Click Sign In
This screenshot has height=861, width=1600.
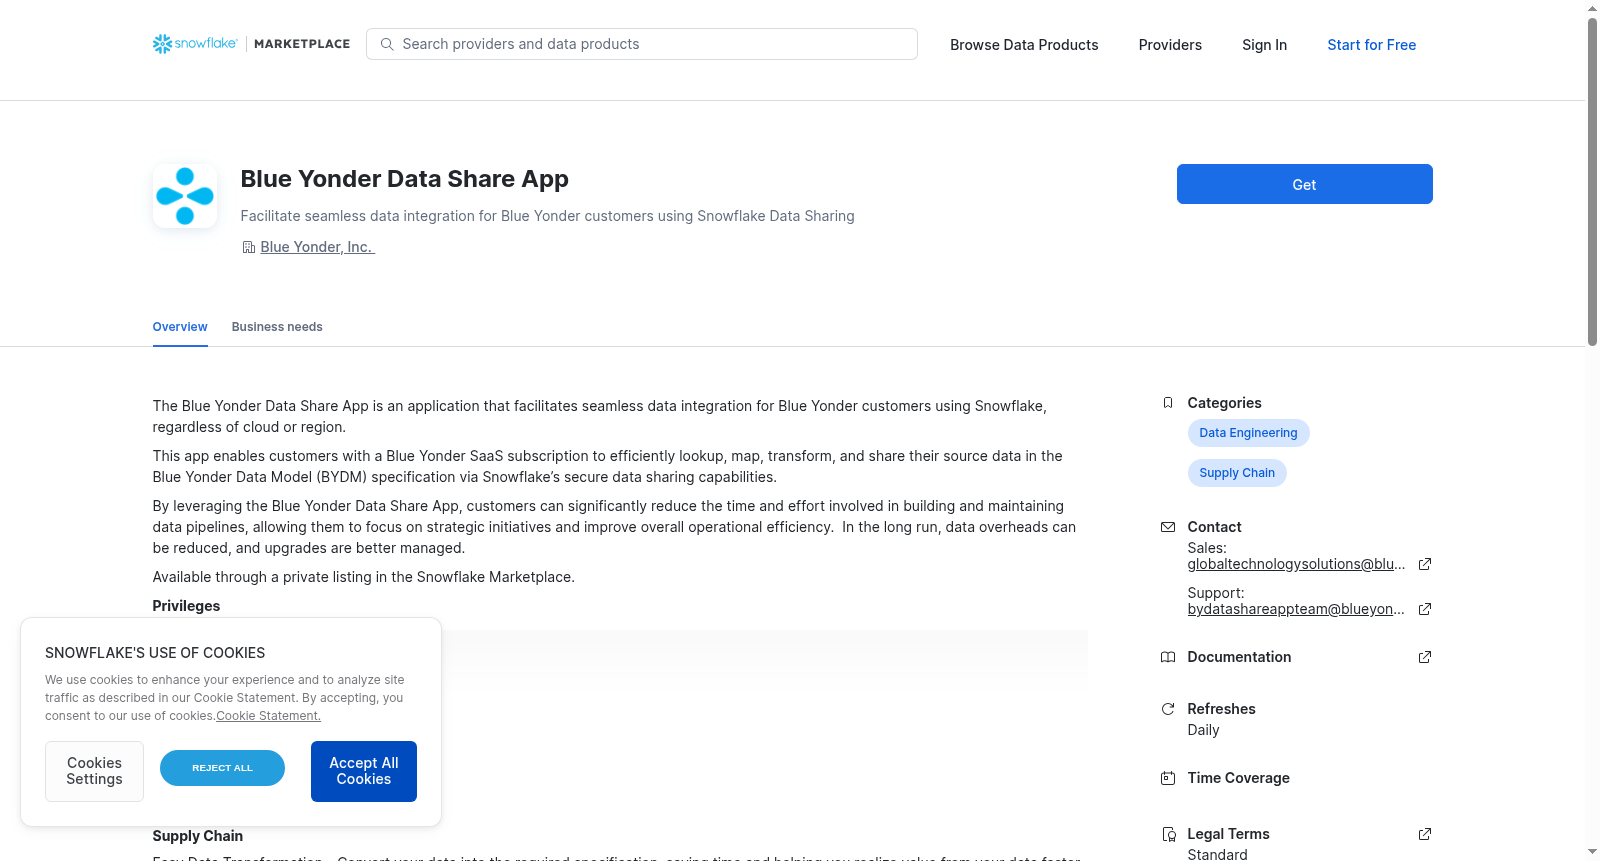(1264, 45)
